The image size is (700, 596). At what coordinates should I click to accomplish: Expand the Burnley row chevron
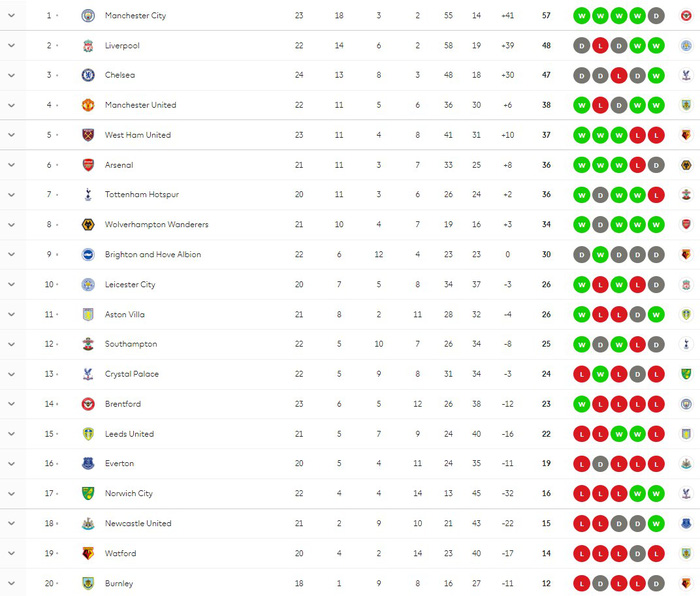coord(12,583)
